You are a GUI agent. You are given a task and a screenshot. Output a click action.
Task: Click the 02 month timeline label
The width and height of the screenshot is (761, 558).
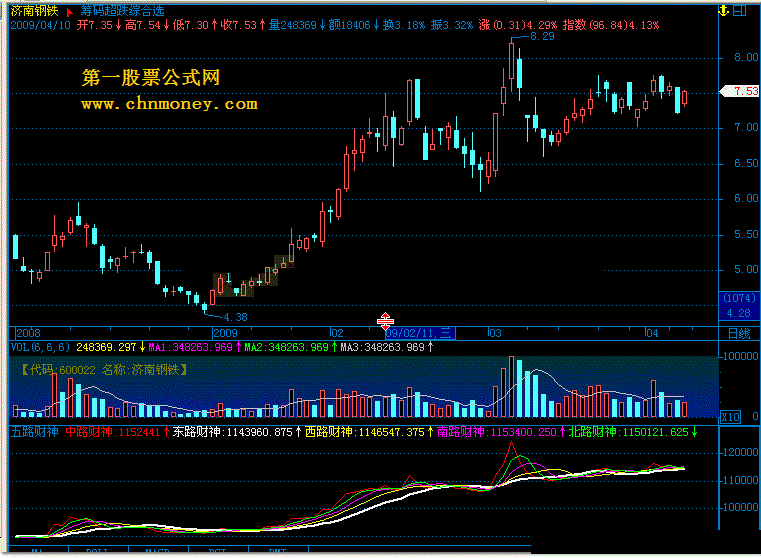pyautogui.click(x=337, y=333)
